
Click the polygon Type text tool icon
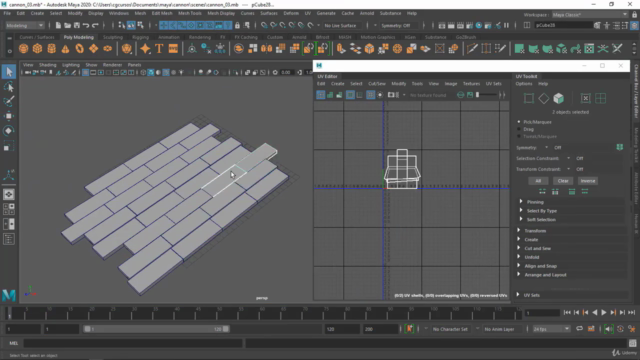coord(159,49)
